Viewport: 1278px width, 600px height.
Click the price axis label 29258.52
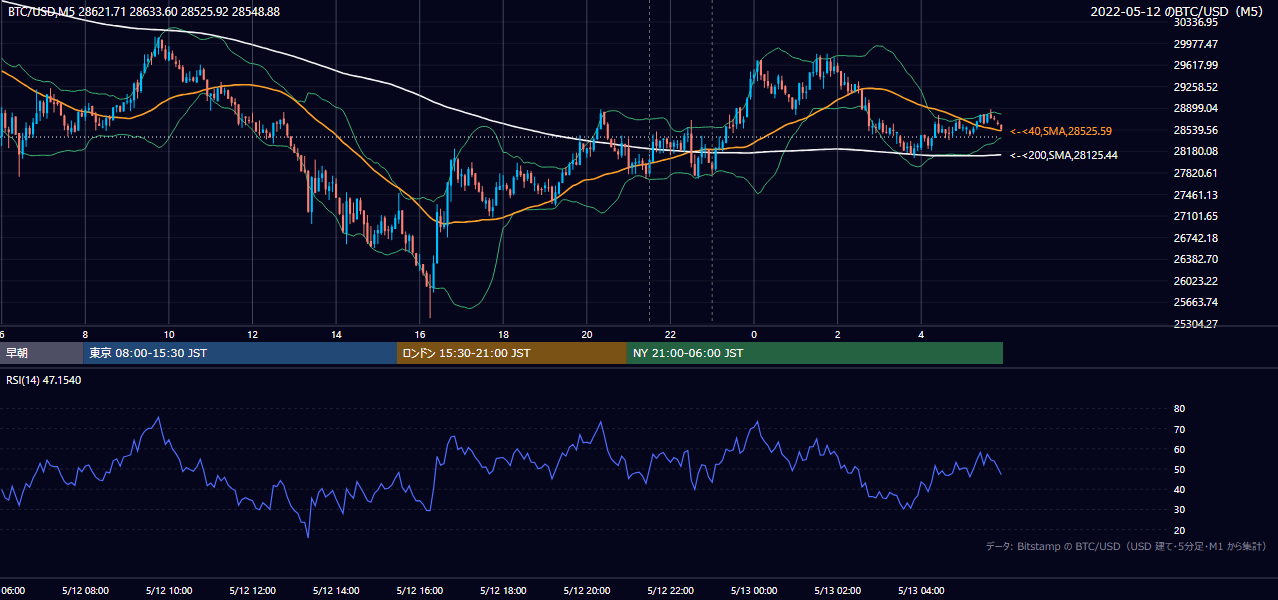[1196, 87]
